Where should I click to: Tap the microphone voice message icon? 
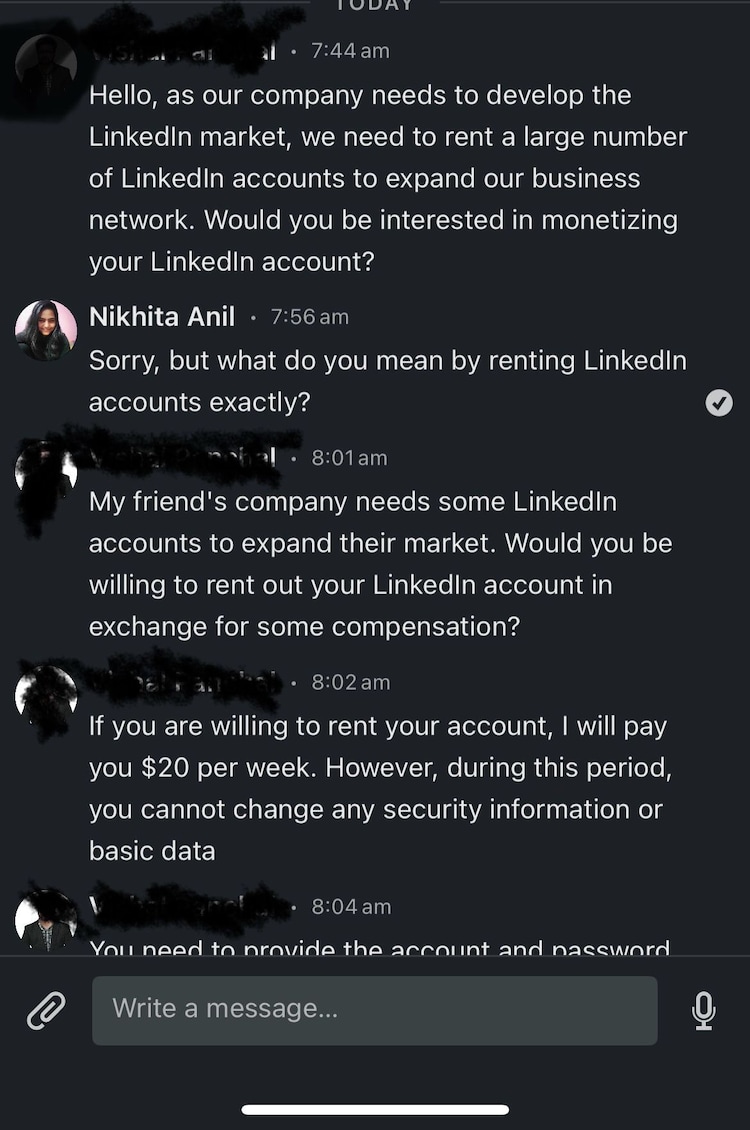coord(703,1011)
